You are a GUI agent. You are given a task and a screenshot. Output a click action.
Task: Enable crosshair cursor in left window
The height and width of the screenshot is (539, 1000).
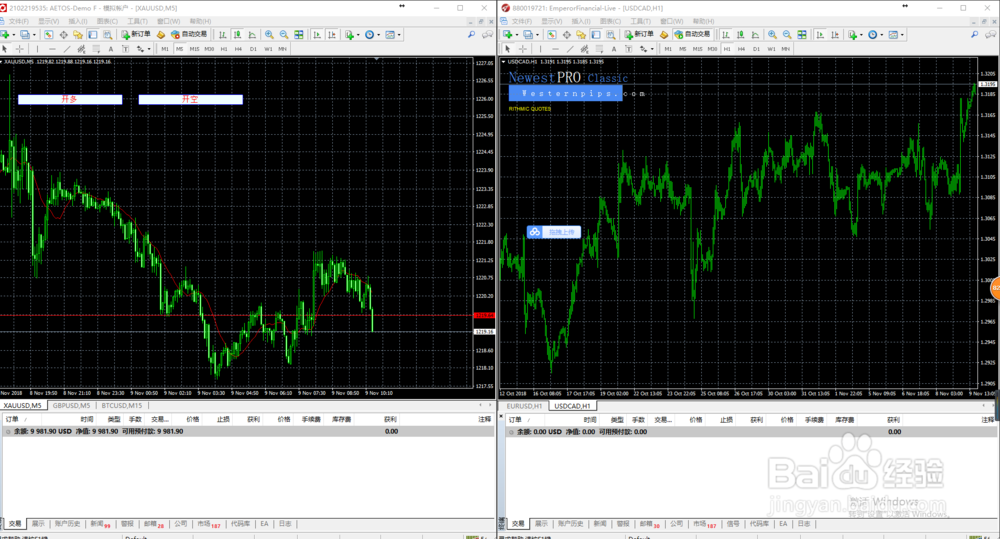click(20, 48)
